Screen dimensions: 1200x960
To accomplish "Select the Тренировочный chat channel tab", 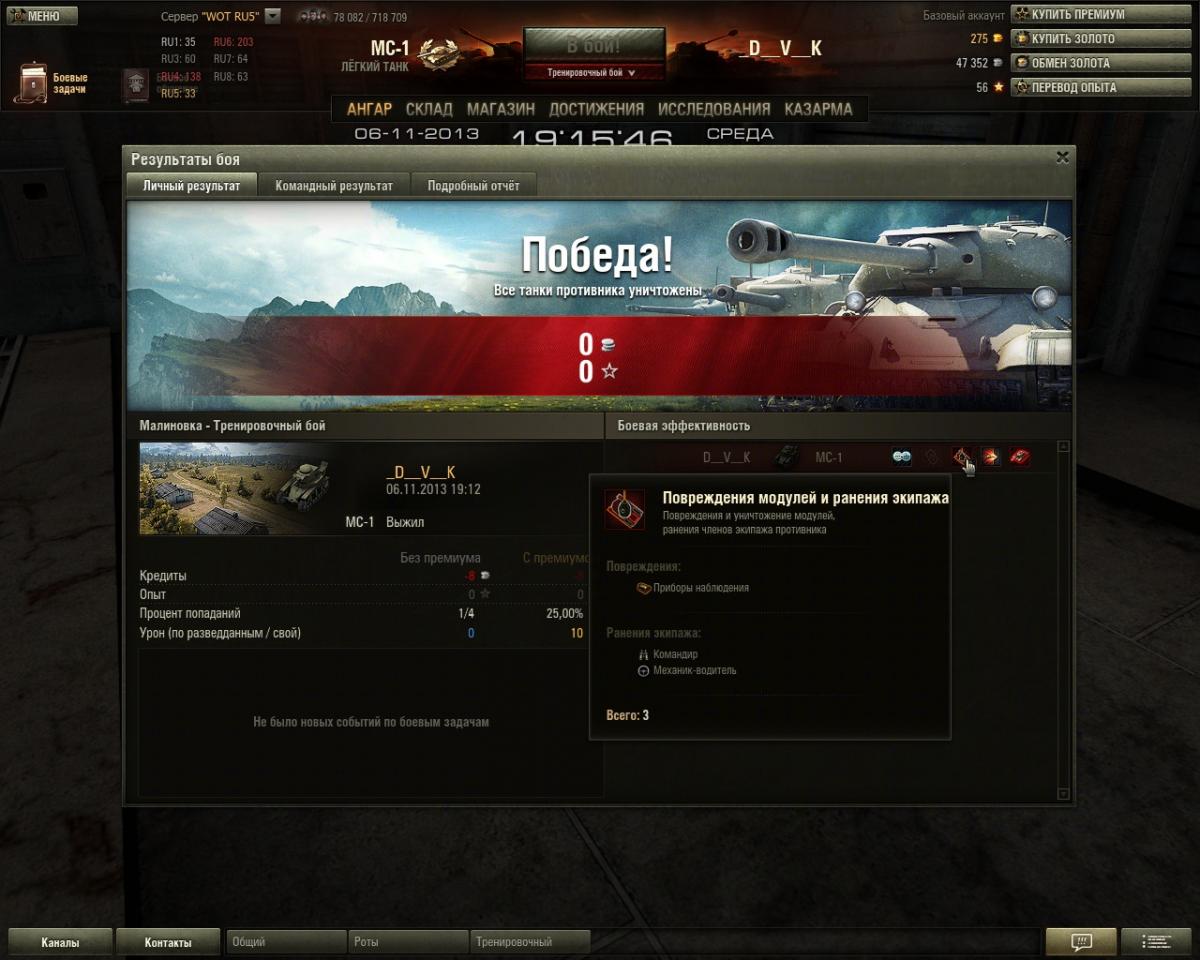I will click(x=530, y=942).
